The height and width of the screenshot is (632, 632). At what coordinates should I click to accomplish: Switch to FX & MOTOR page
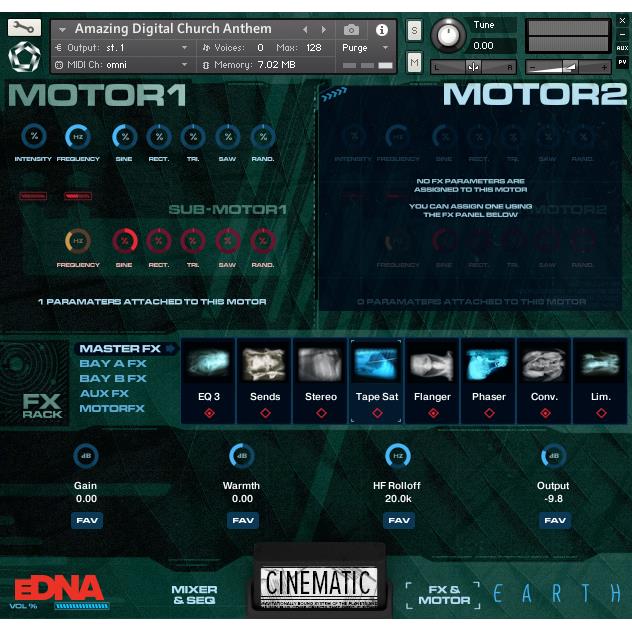(444, 595)
